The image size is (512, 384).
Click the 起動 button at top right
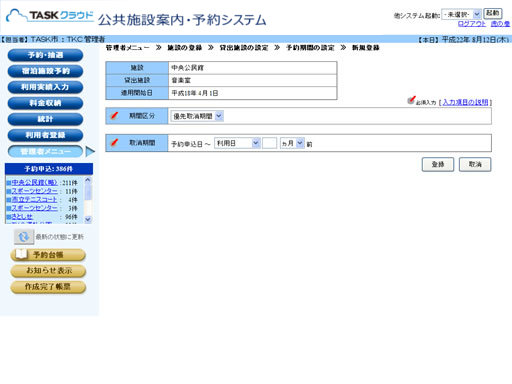tap(493, 14)
